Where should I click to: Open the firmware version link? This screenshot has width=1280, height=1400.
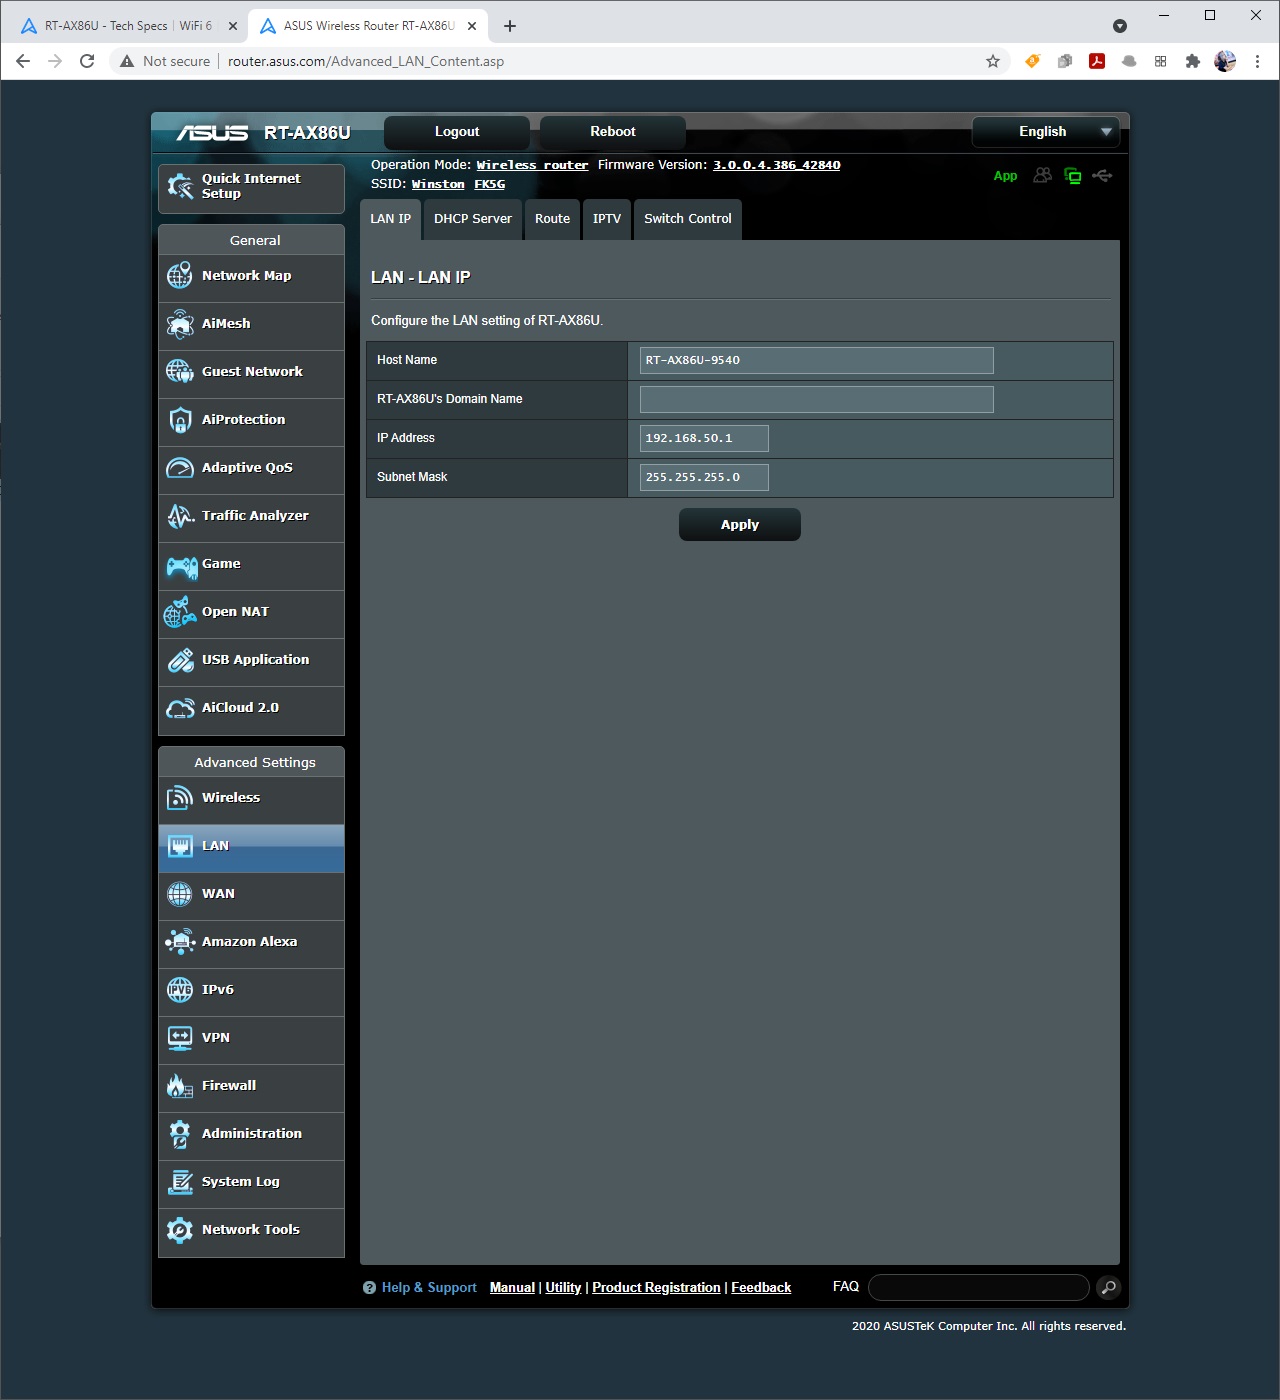point(776,165)
